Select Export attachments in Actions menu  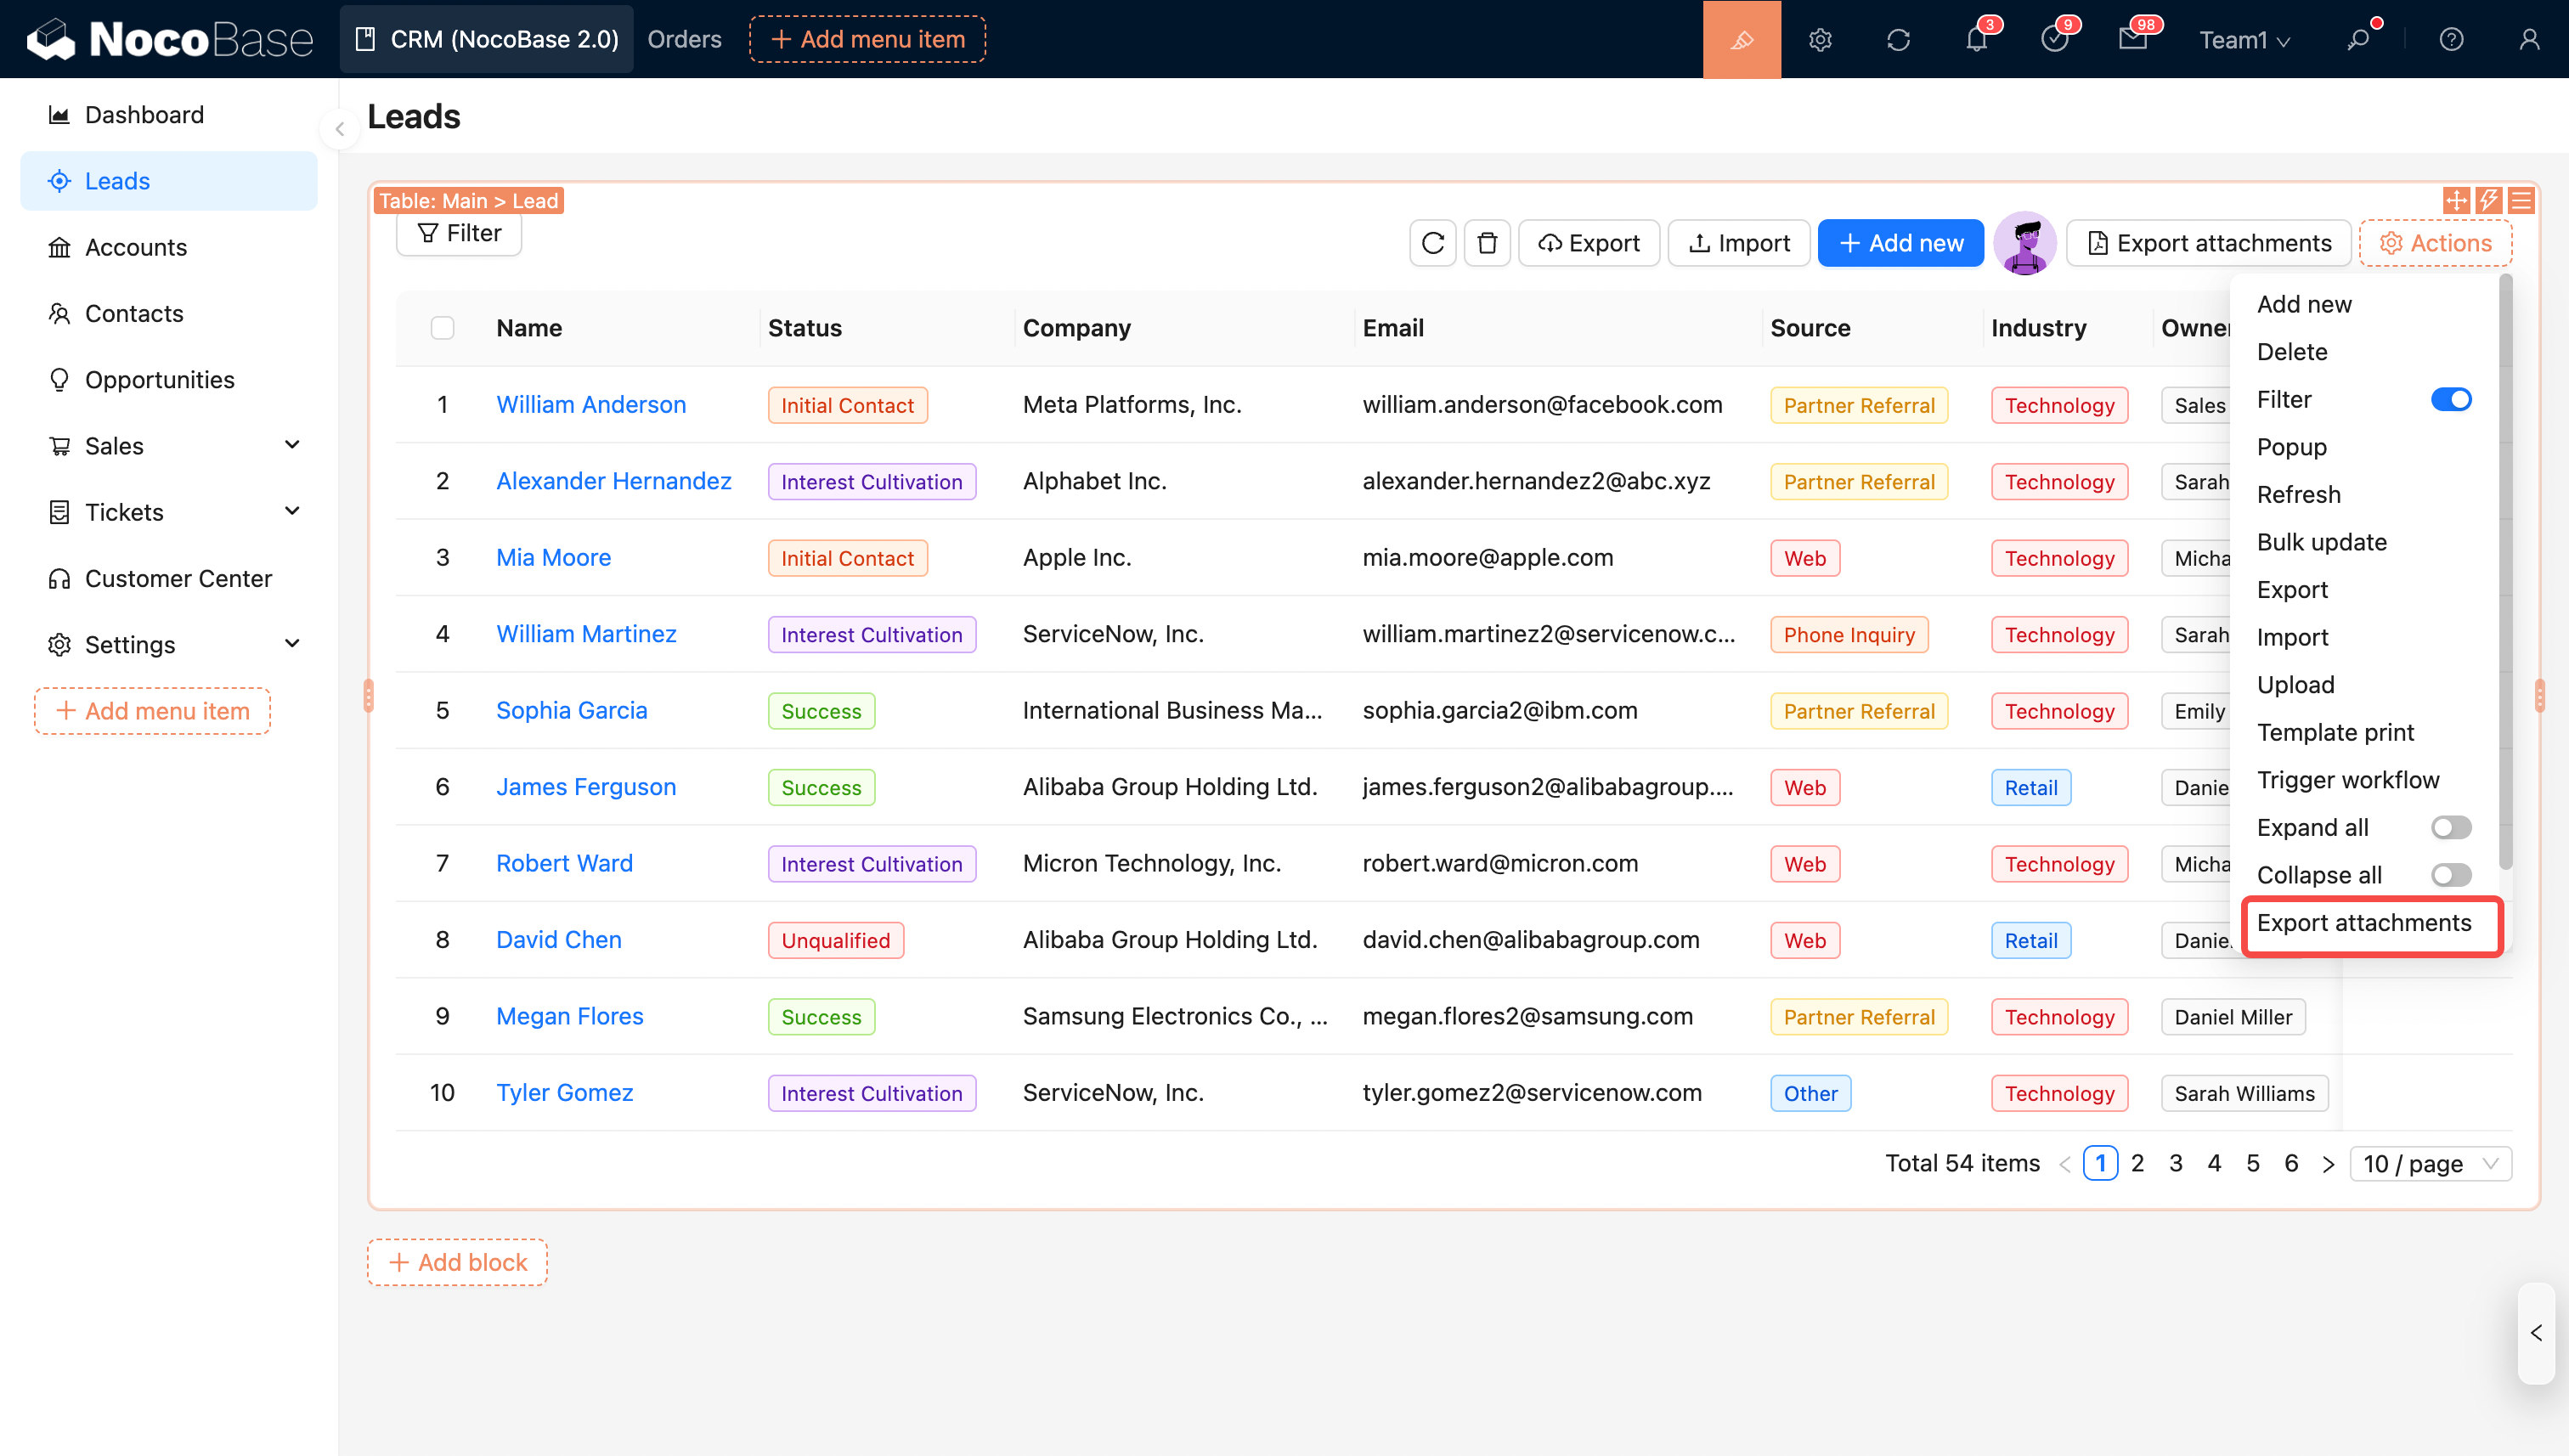2363,923
